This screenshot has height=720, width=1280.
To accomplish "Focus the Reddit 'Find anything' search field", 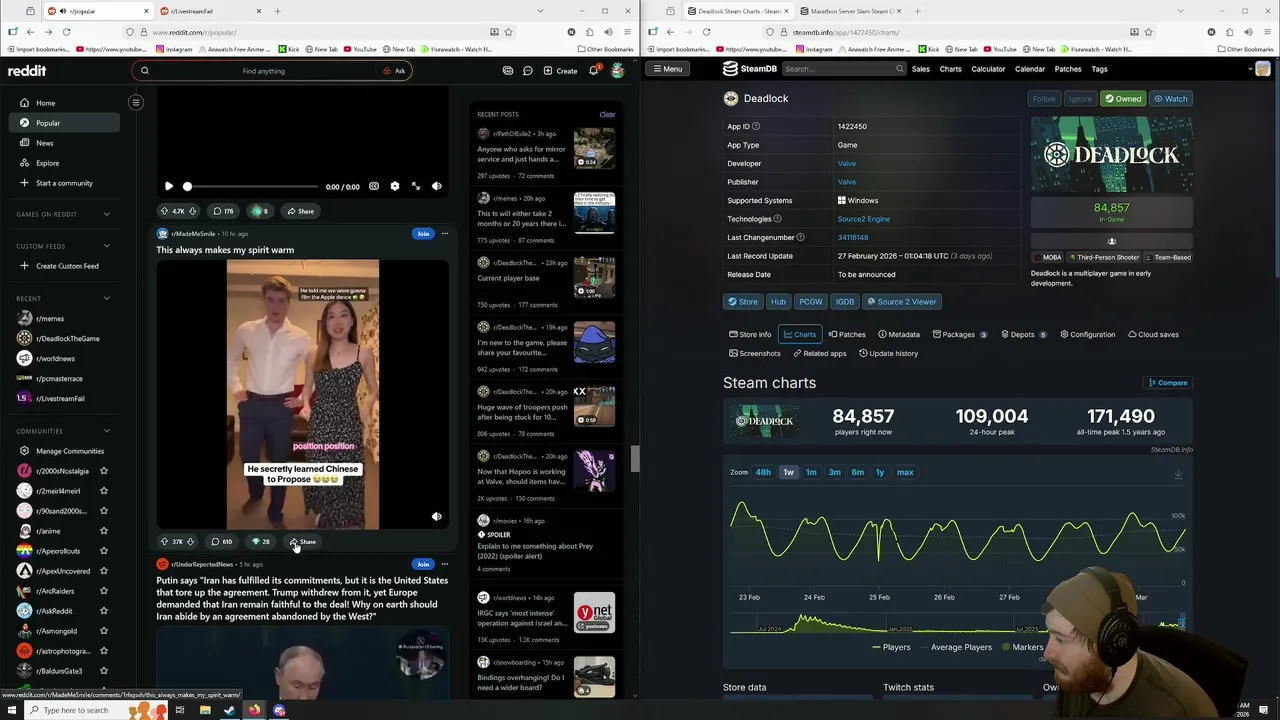I will pyautogui.click(x=263, y=71).
